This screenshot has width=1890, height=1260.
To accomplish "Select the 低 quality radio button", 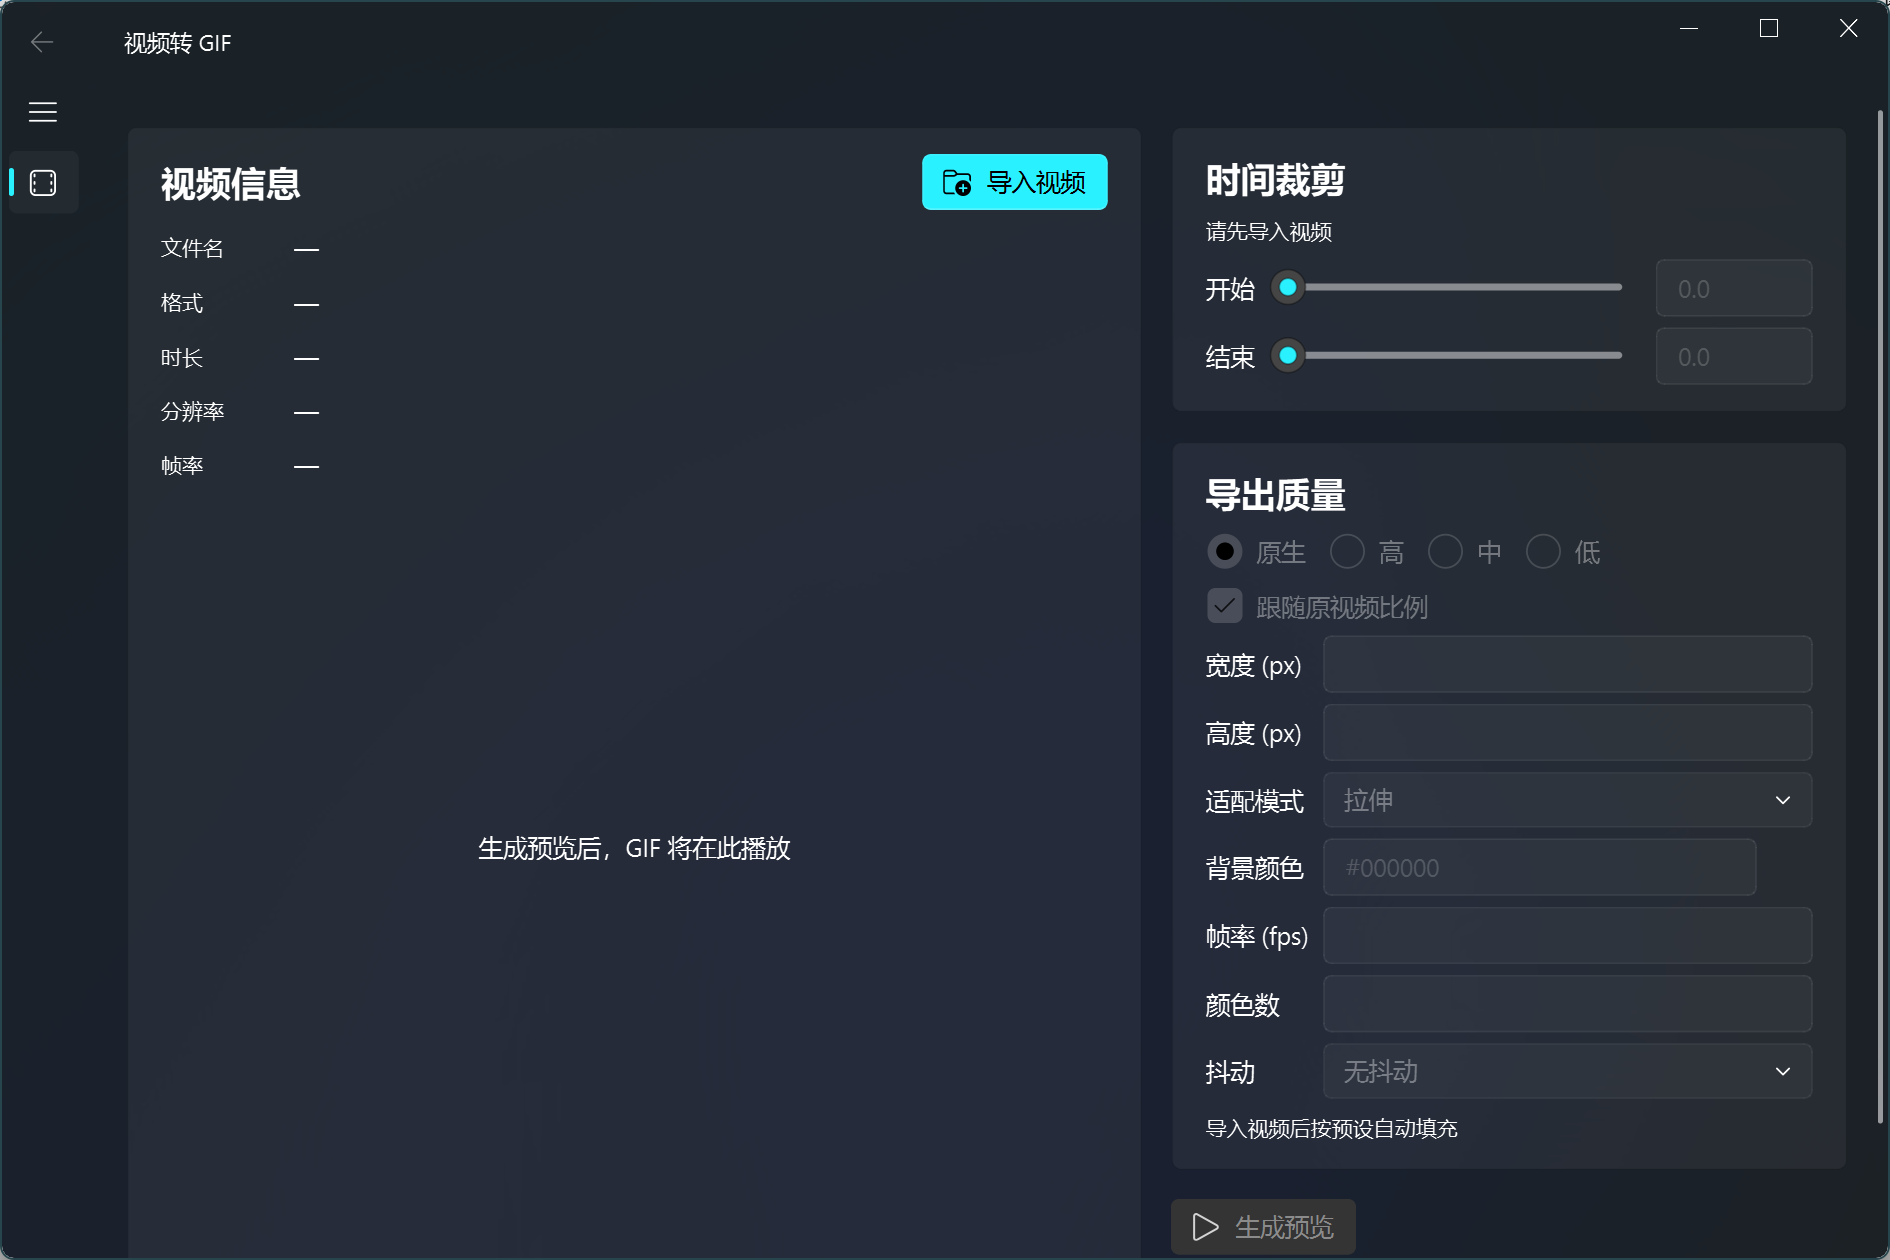I will point(1543,552).
